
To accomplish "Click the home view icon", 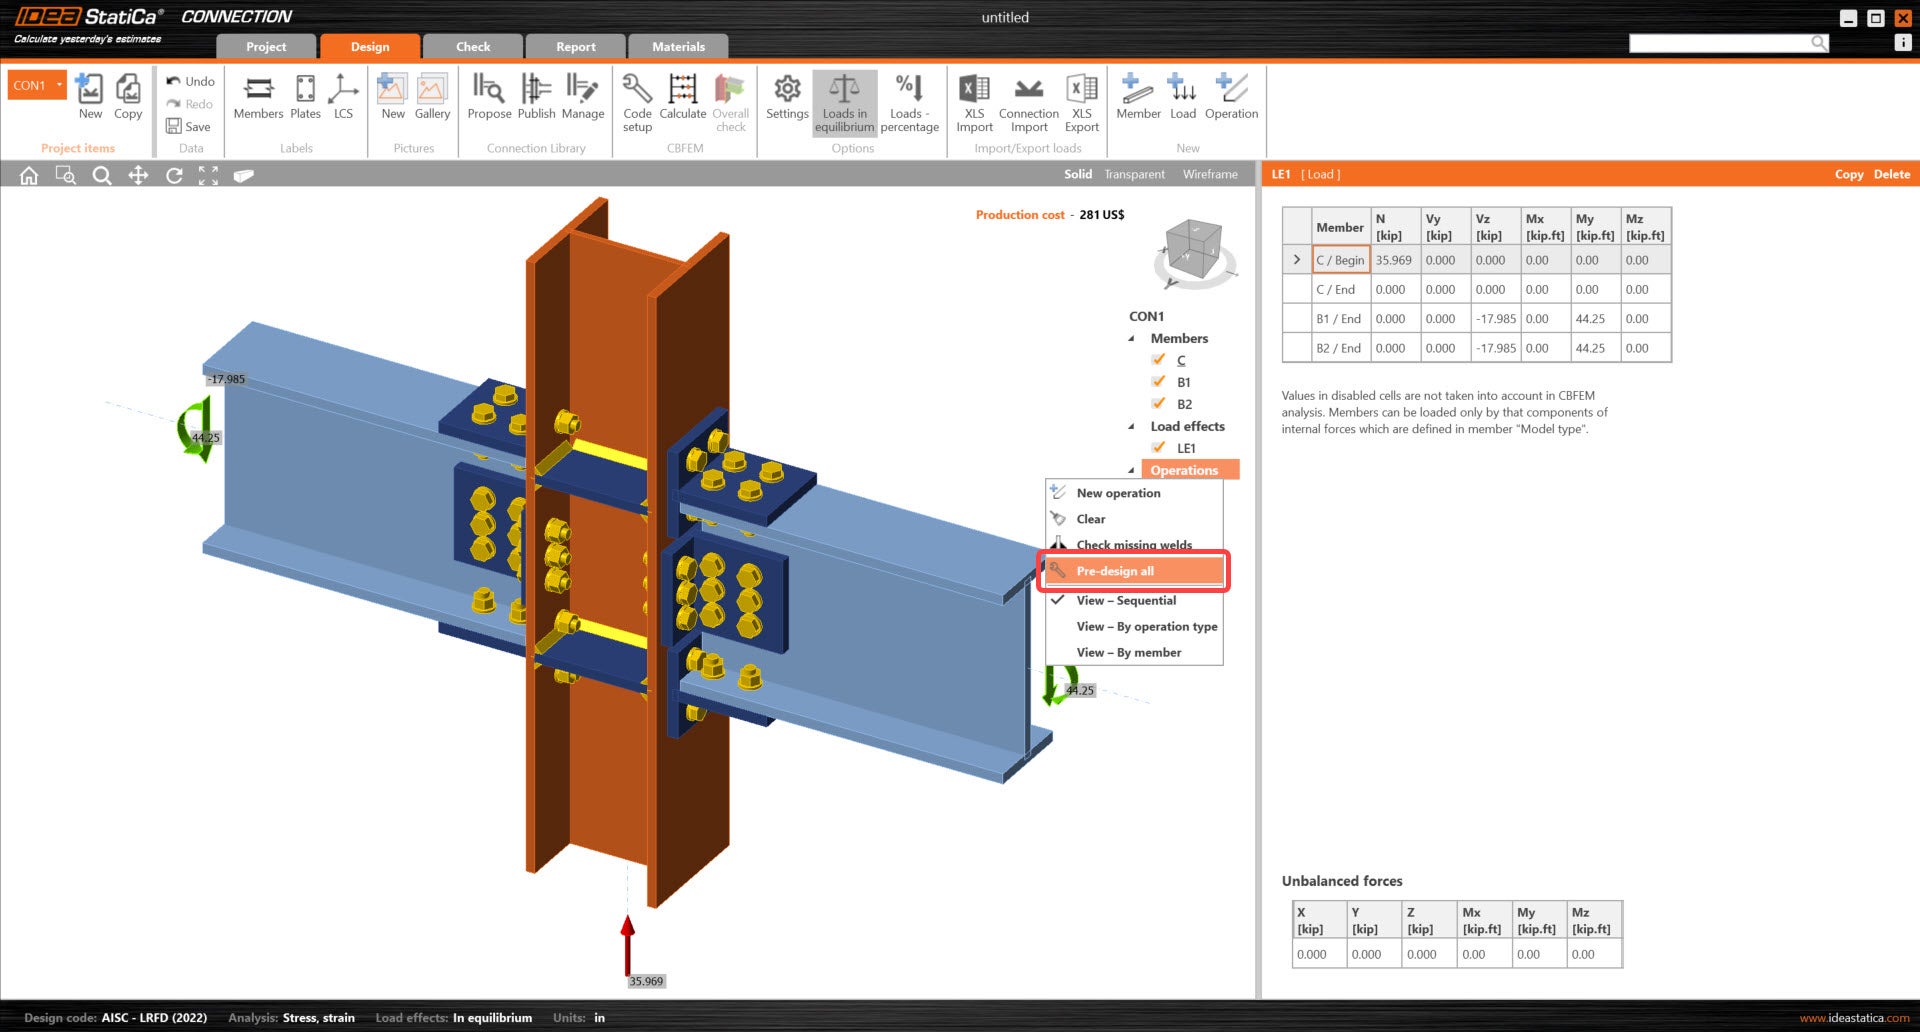I will point(29,176).
